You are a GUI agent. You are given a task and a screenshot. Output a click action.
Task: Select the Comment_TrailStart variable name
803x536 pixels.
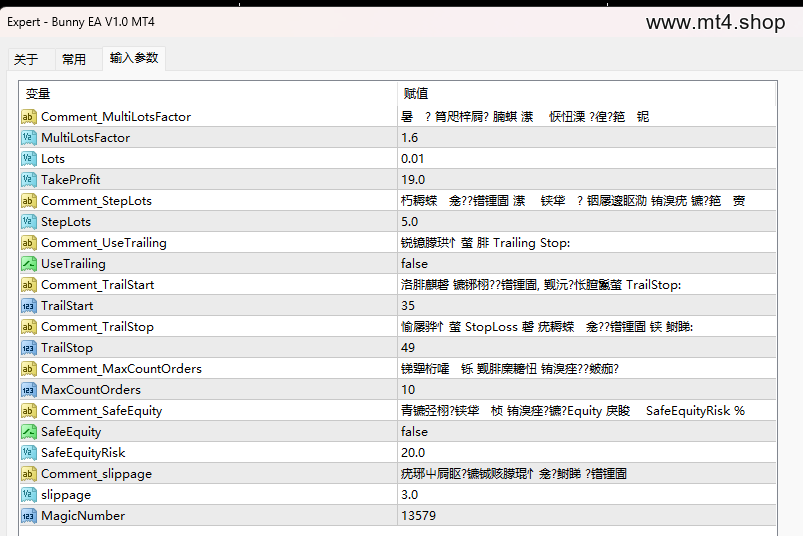click(x=98, y=285)
